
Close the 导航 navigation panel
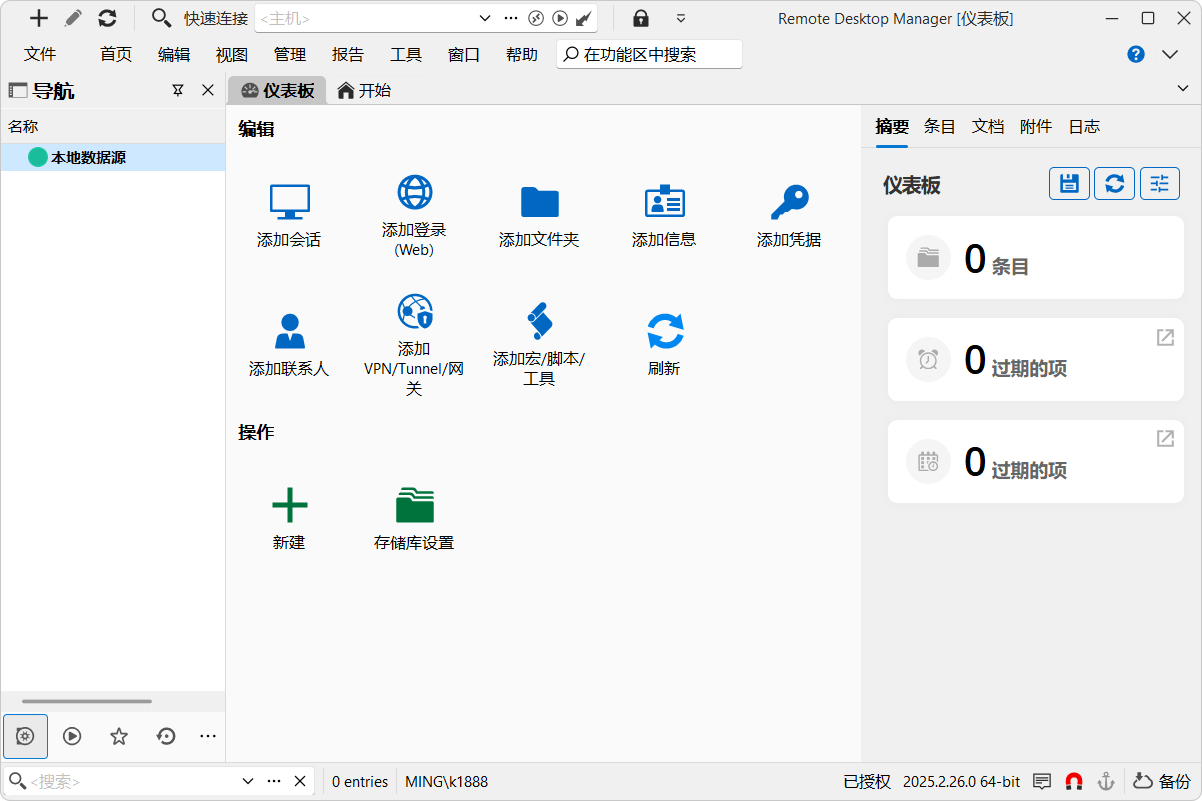pos(208,91)
